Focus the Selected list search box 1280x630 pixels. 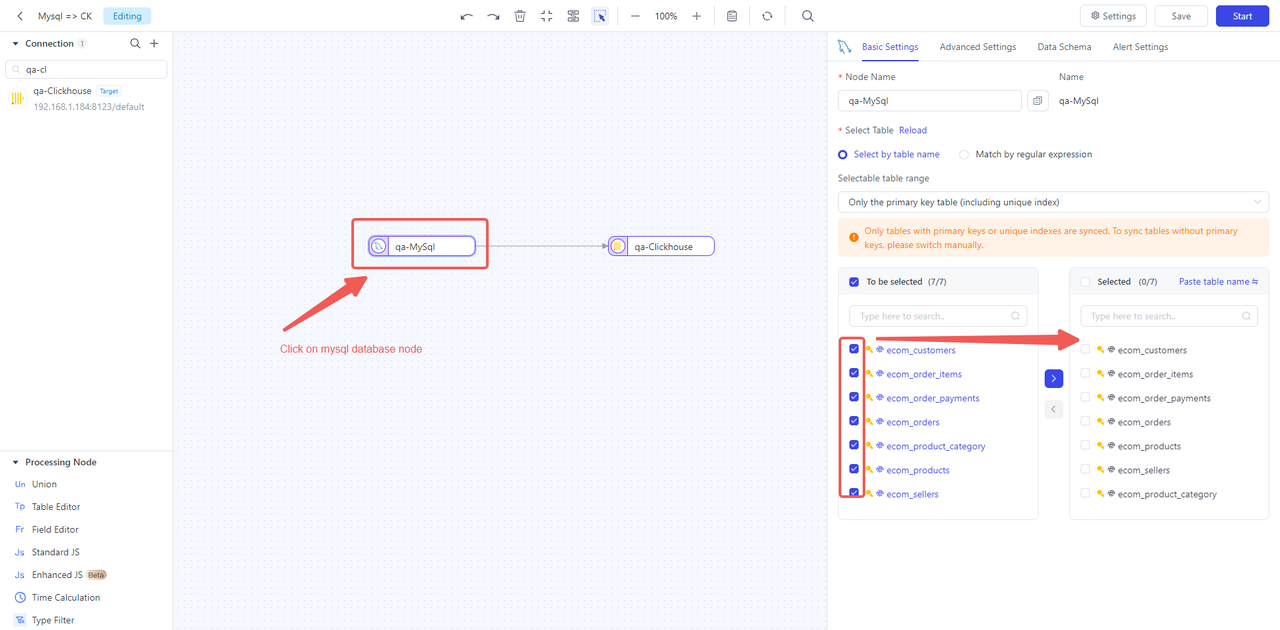pyautogui.click(x=1169, y=316)
